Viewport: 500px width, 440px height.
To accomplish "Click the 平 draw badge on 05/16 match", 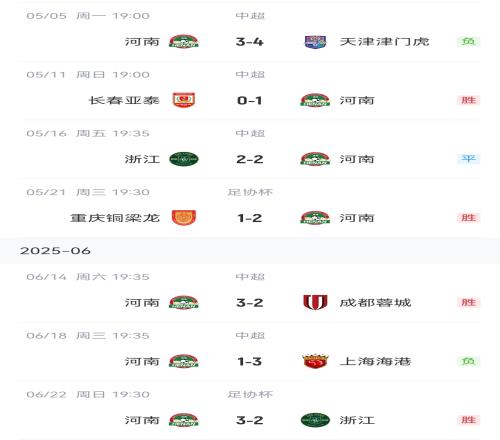I will [468, 159].
